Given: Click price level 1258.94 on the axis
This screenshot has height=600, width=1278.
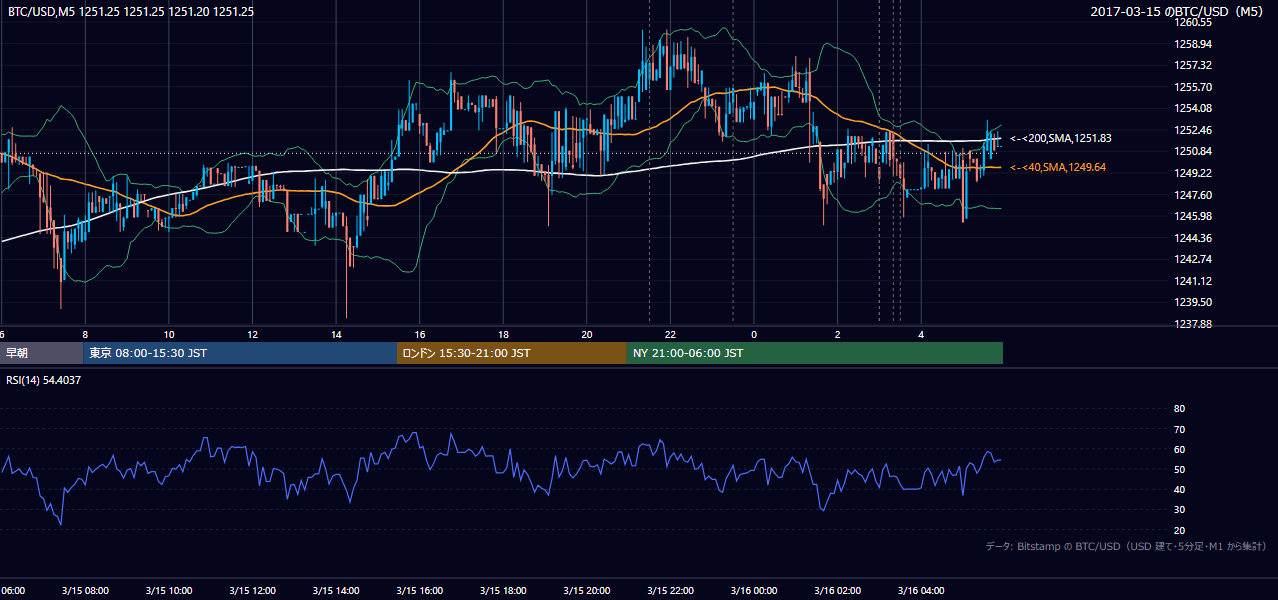Looking at the screenshot, I should pyautogui.click(x=1194, y=44).
